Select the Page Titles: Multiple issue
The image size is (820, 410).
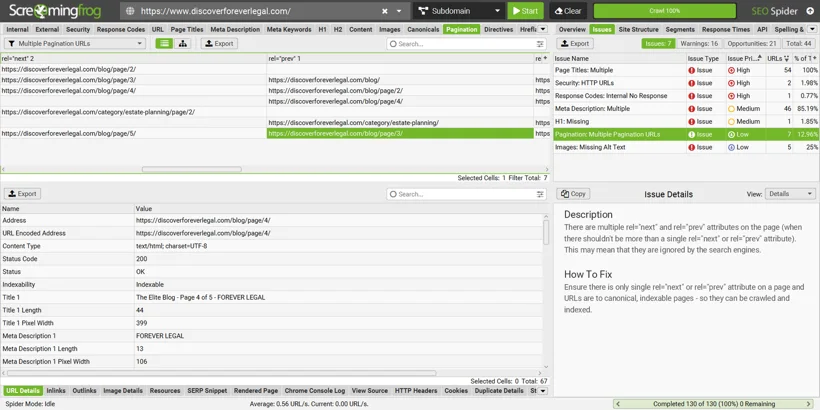click(x=686, y=70)
